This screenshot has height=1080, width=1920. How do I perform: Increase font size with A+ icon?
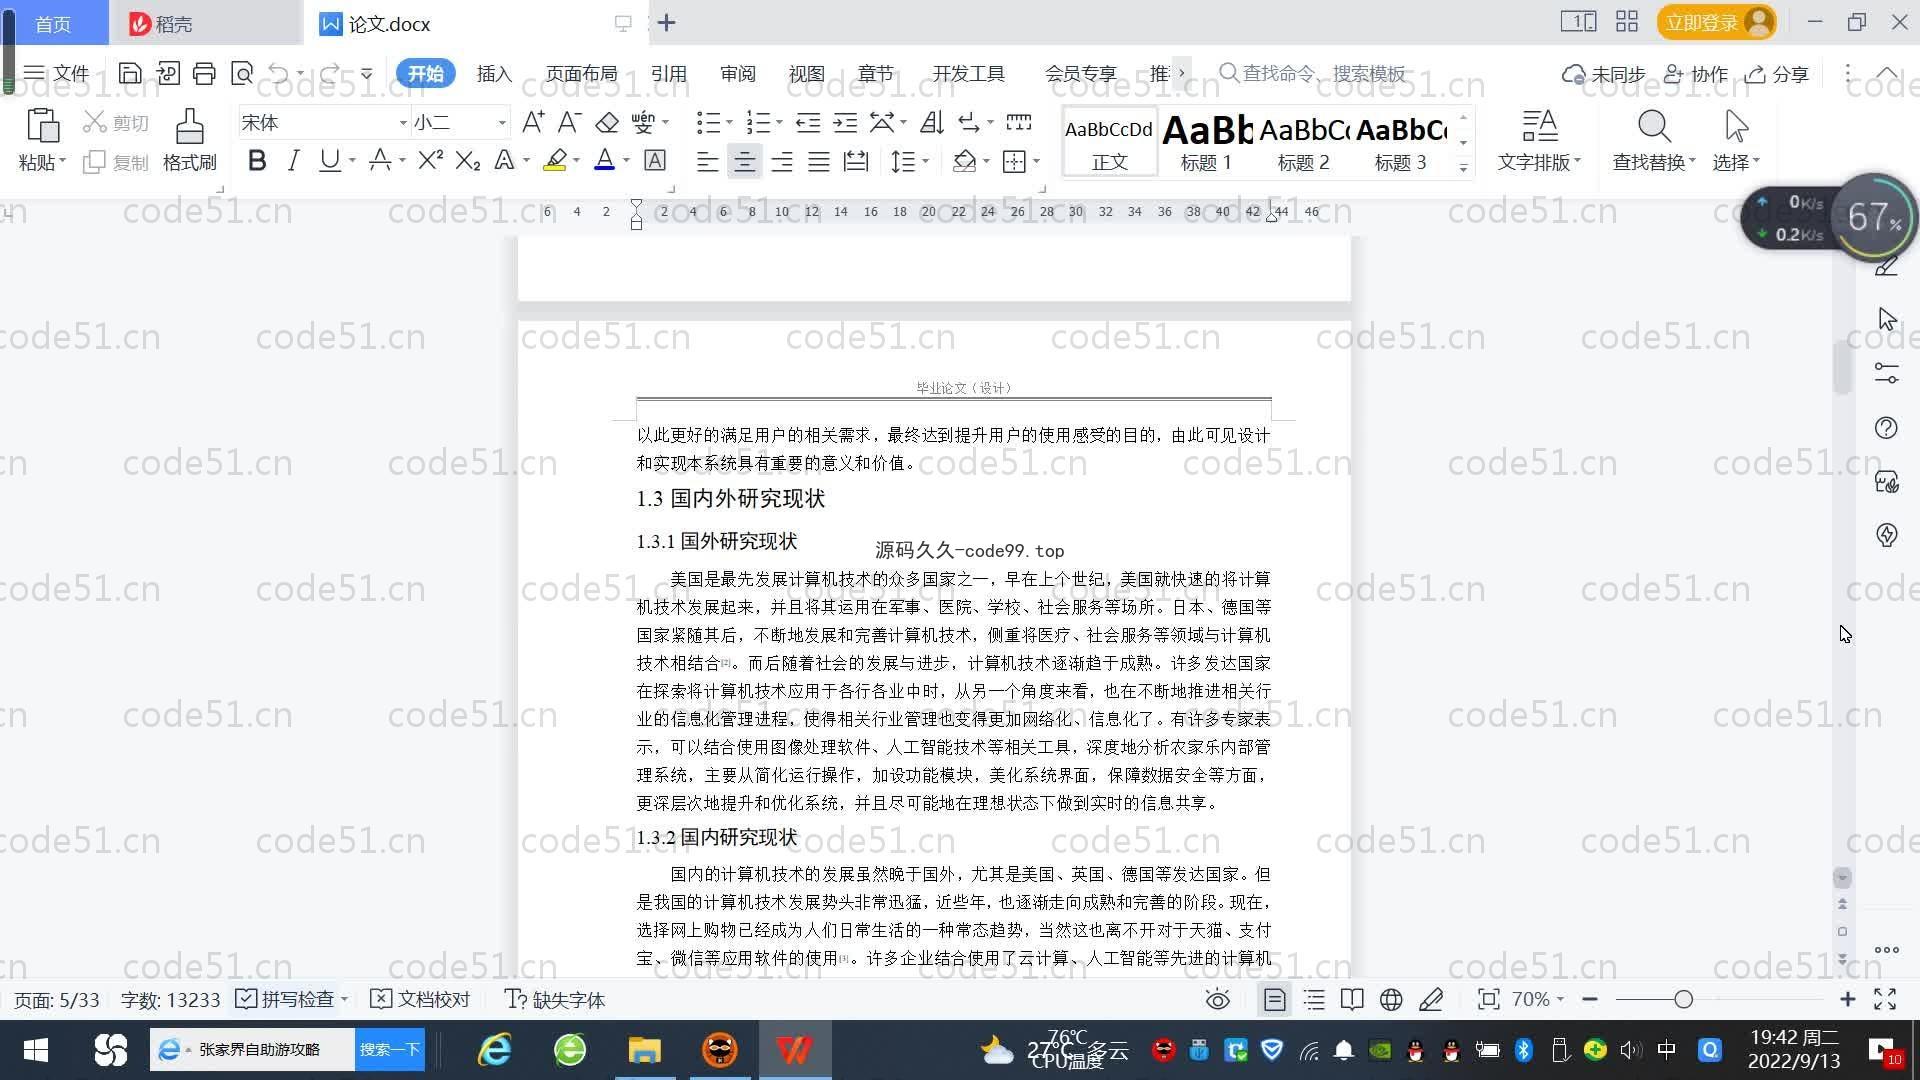pos(533,122)
